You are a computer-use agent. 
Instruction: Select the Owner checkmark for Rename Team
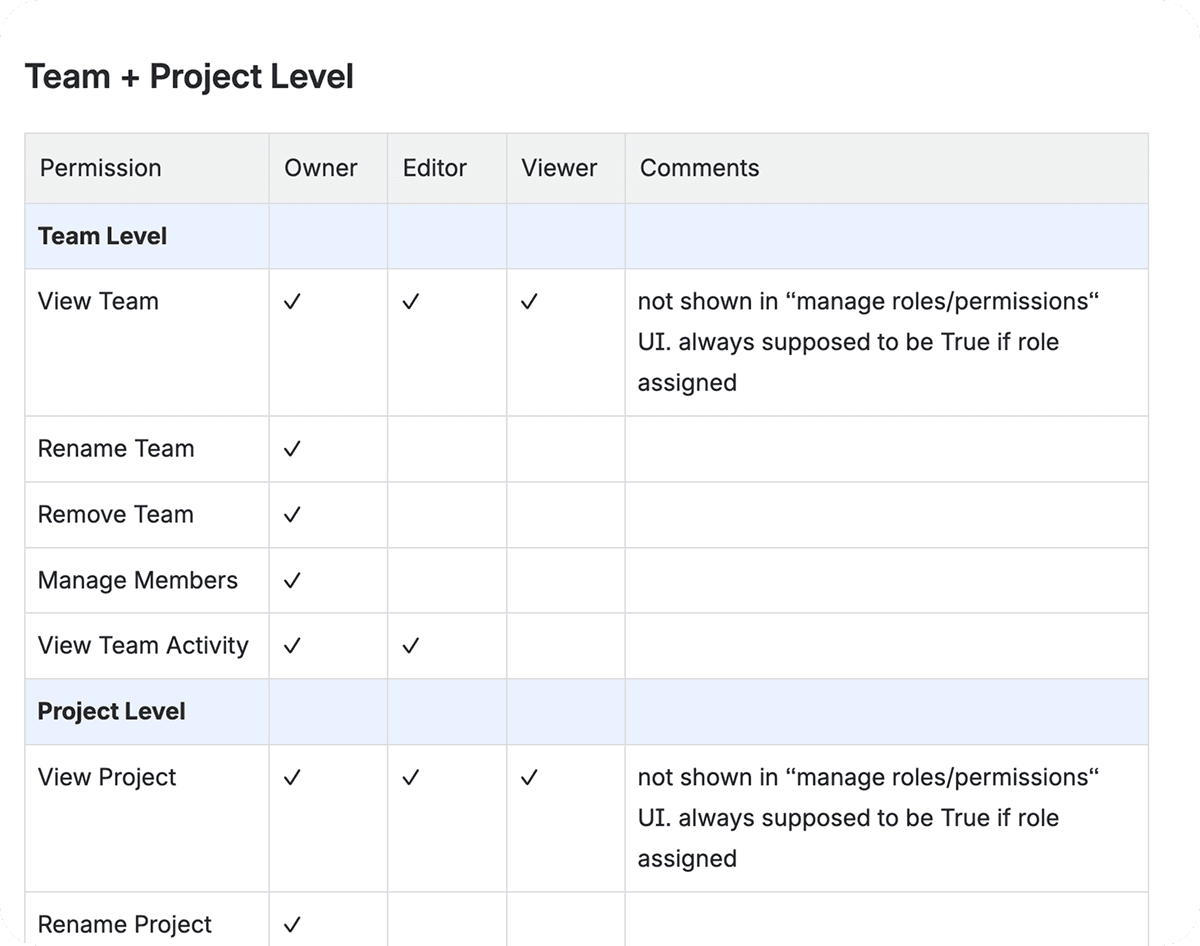point(292,449)
